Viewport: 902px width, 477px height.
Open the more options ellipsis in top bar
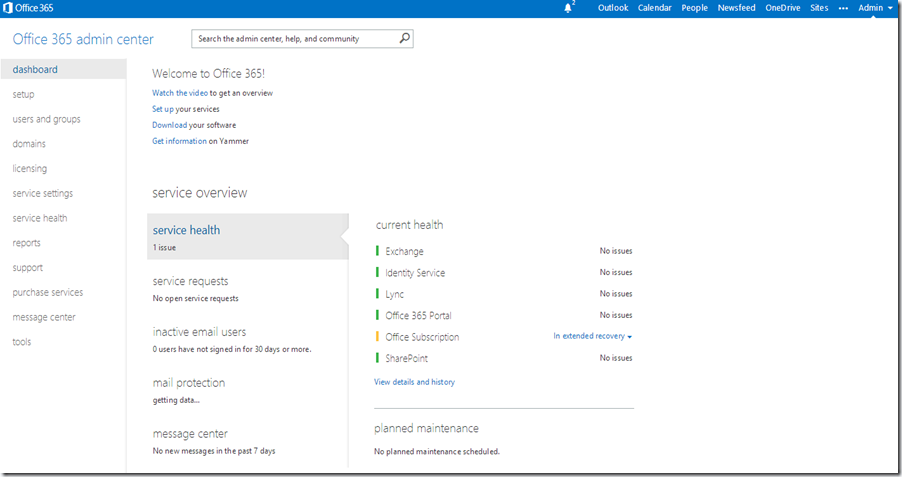click(x=843, y=8)
